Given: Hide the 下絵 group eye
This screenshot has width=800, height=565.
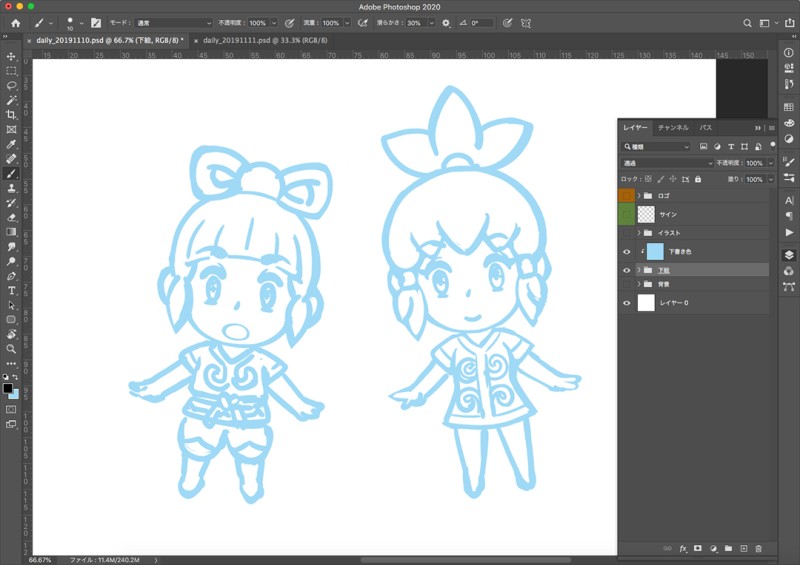Looking at the screenshot, I should (627, 270).
